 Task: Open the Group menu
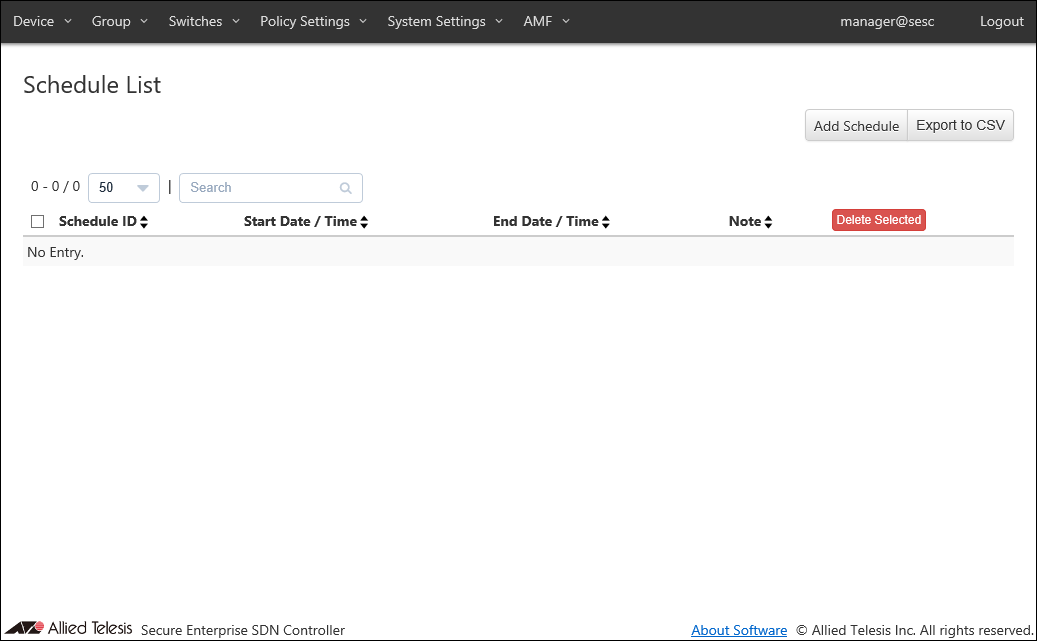[x=119, y=21]
